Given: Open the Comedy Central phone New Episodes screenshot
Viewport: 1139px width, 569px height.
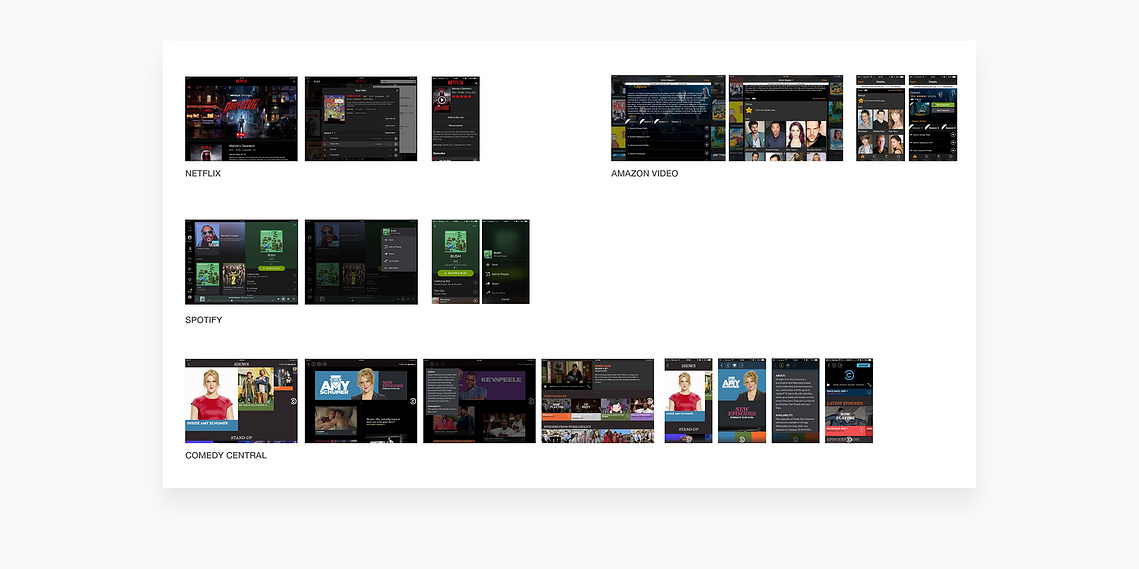Looking at the screenshot, I should (742, 400).
